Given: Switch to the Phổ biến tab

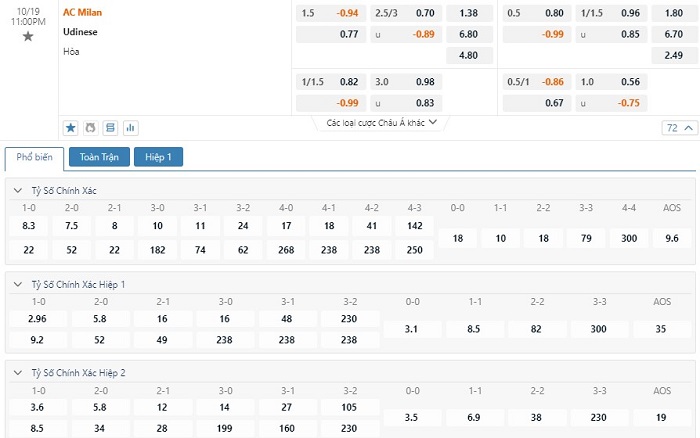Looking at the screenshot, I should (x=35, y=157).
